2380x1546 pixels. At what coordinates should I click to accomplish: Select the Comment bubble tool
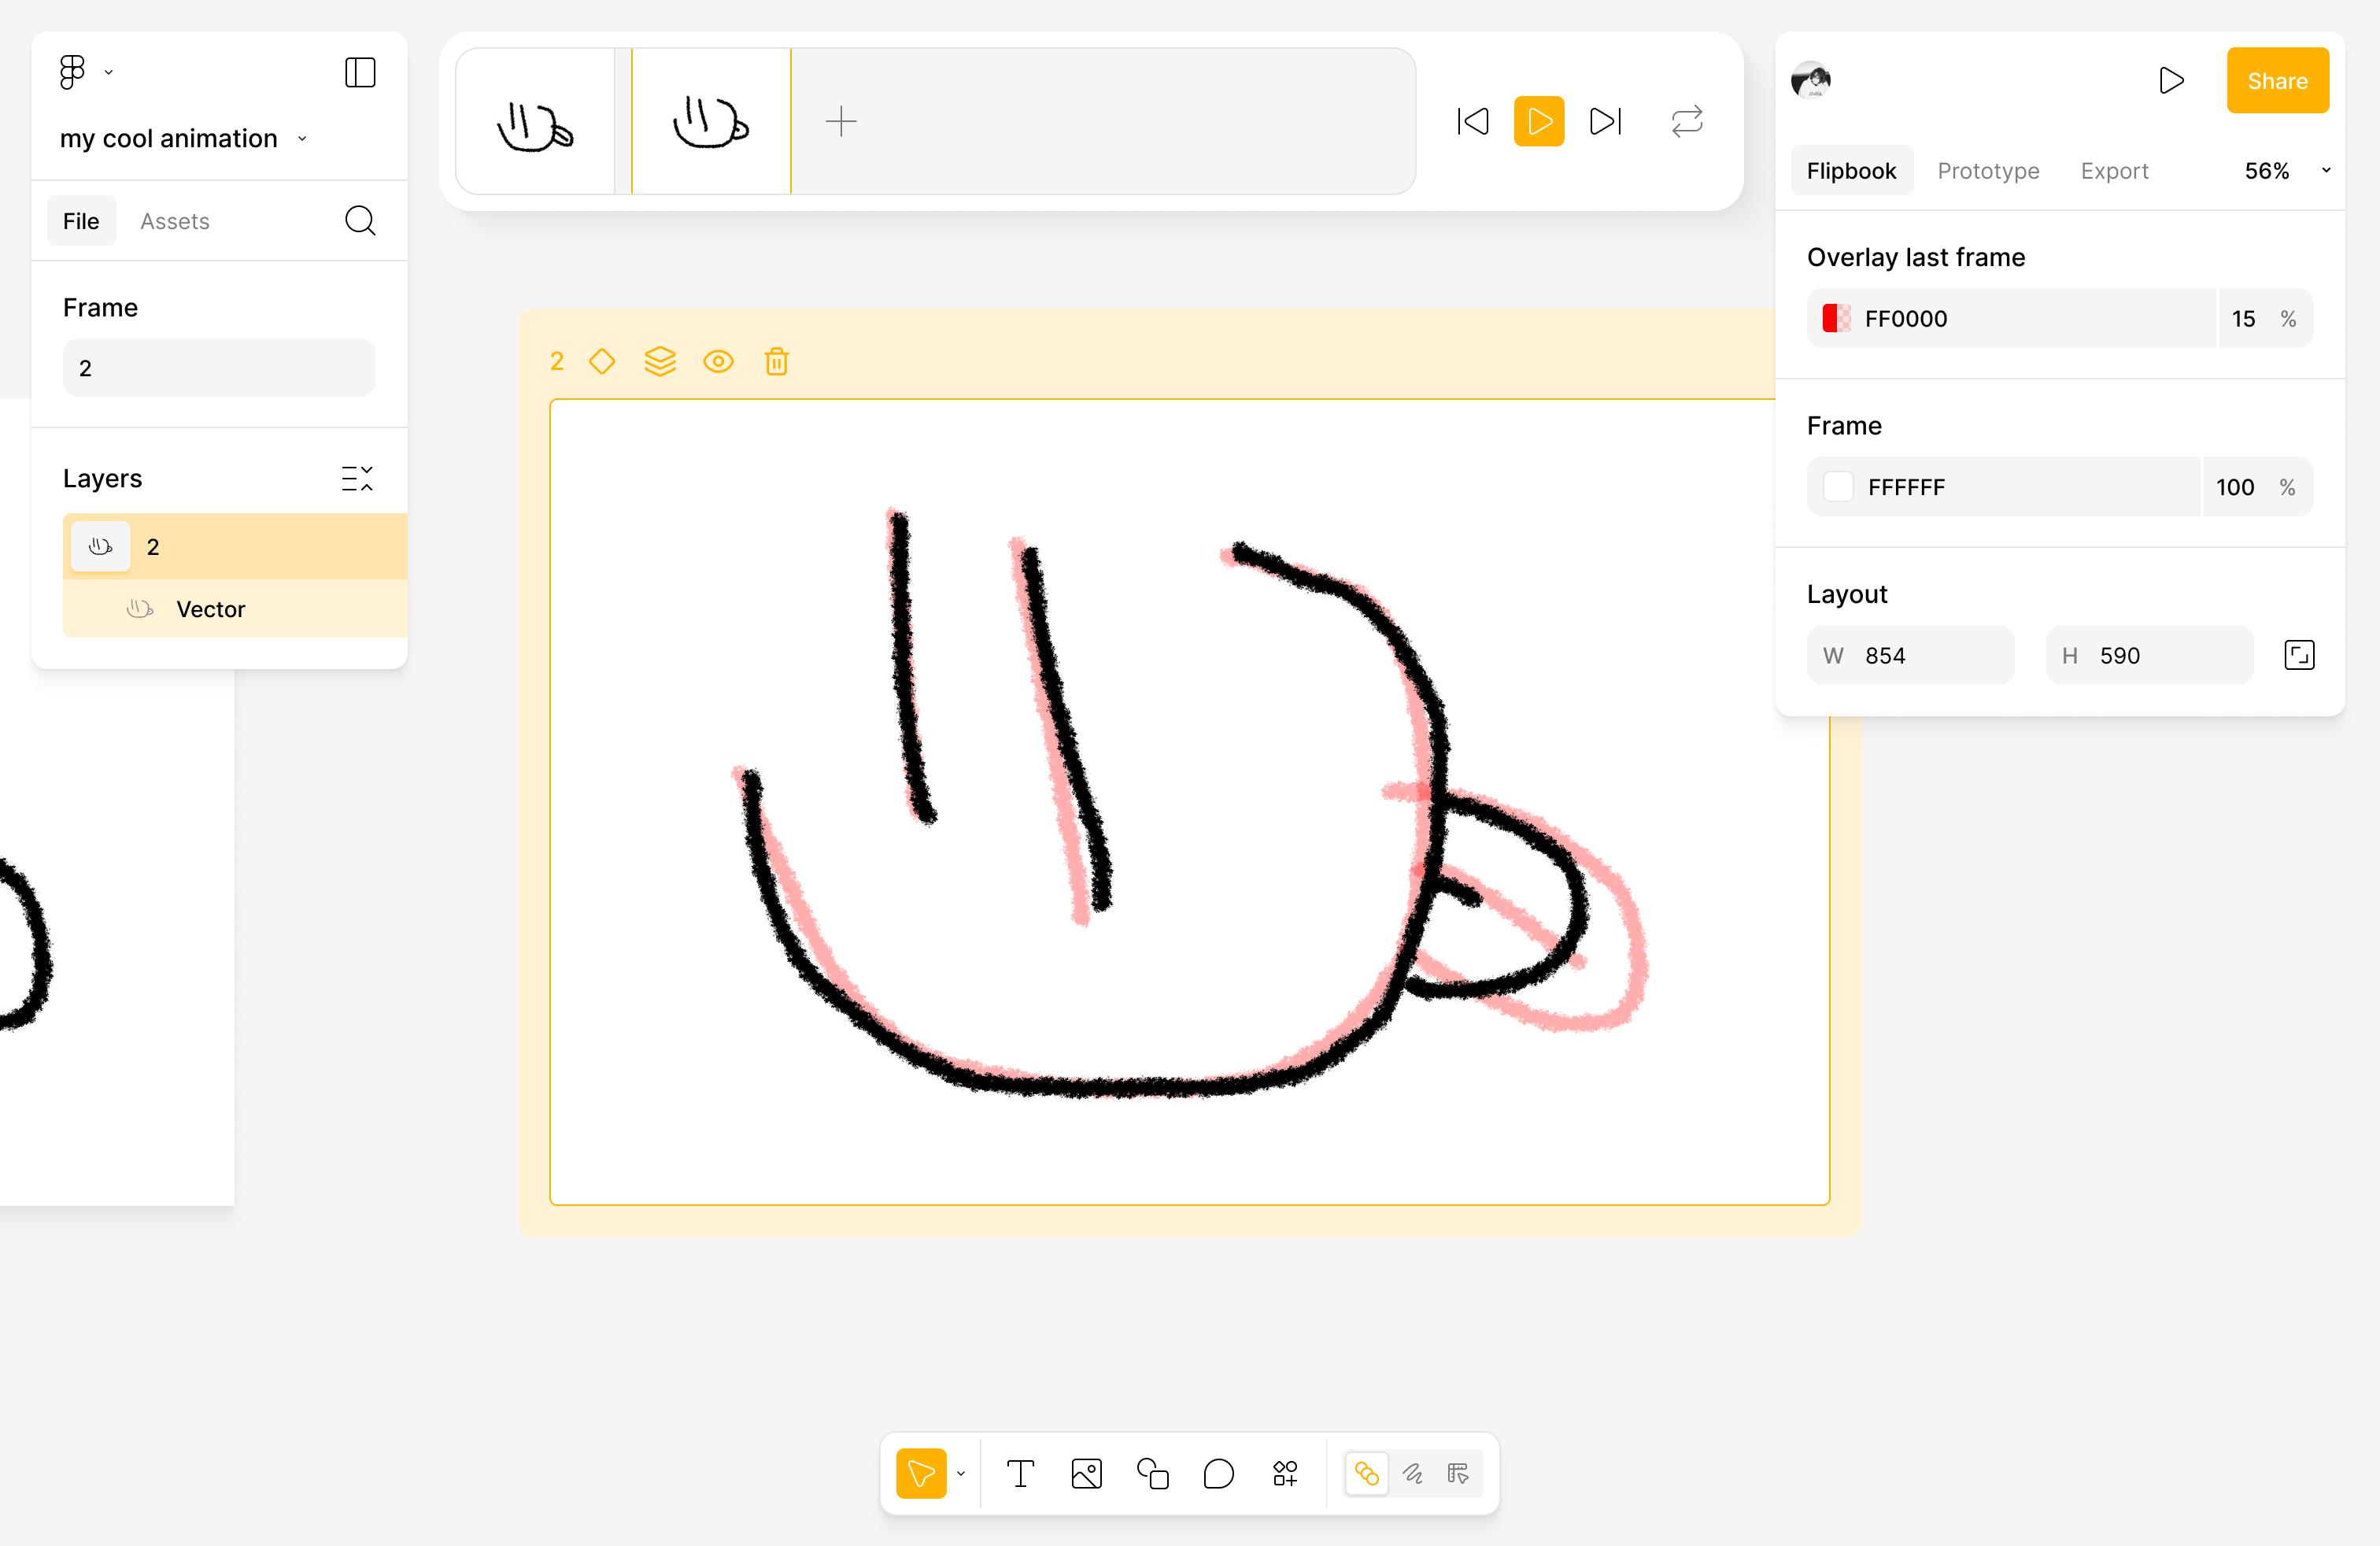coord(1218,1473)
